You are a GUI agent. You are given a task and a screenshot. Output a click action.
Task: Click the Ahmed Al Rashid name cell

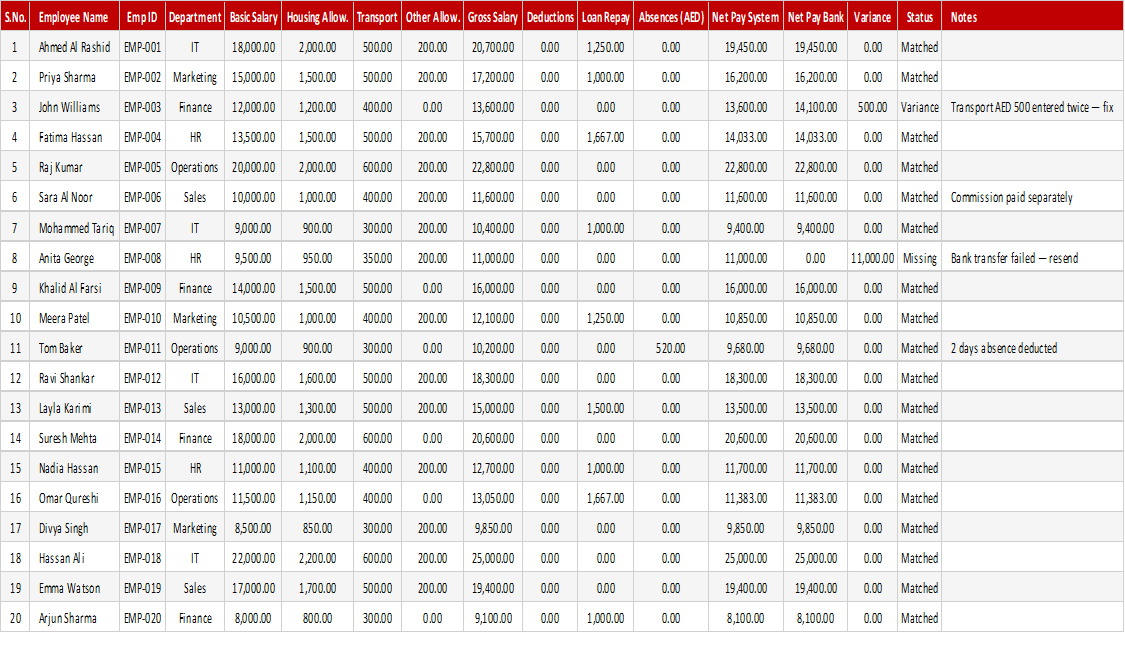point(75,47)
